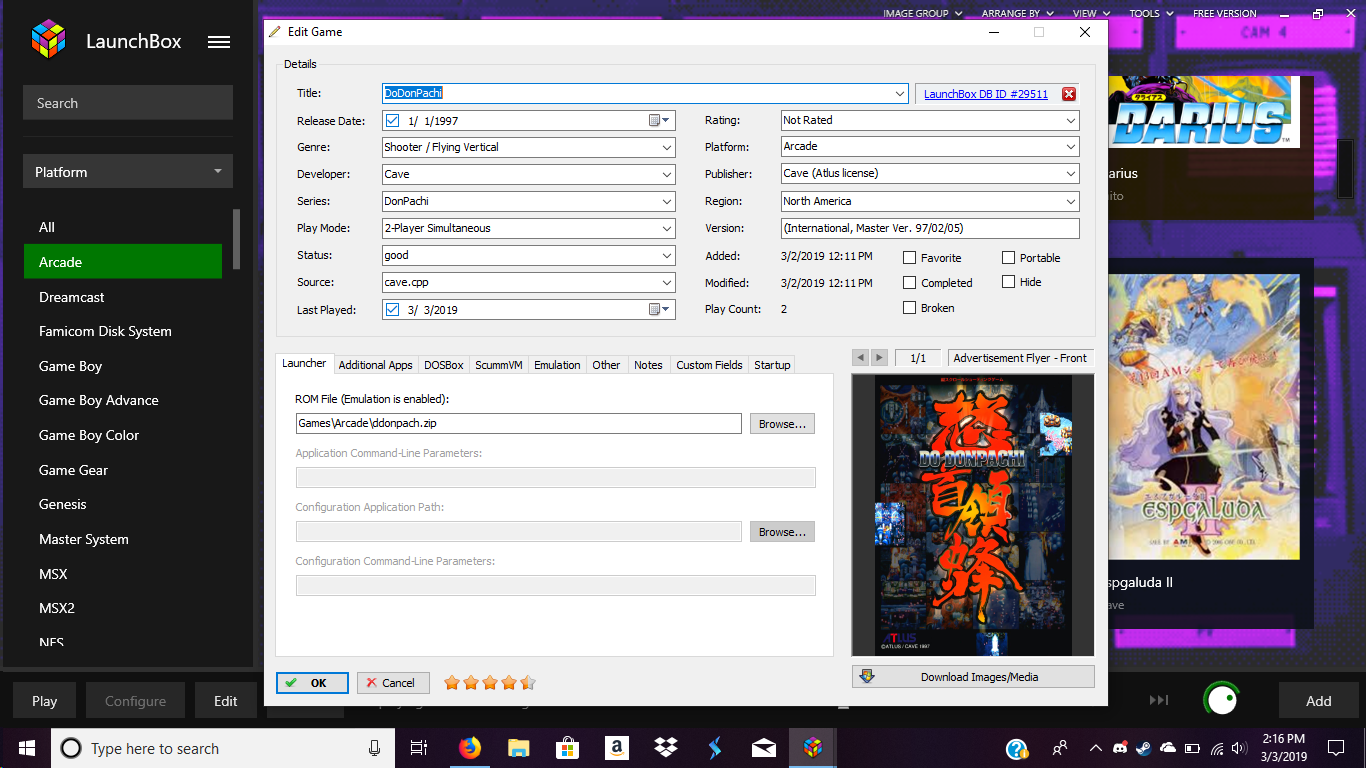The width and height of the screenshot is (1366, 768).
Task: Set rating to five stars
Action: [528, 683]
